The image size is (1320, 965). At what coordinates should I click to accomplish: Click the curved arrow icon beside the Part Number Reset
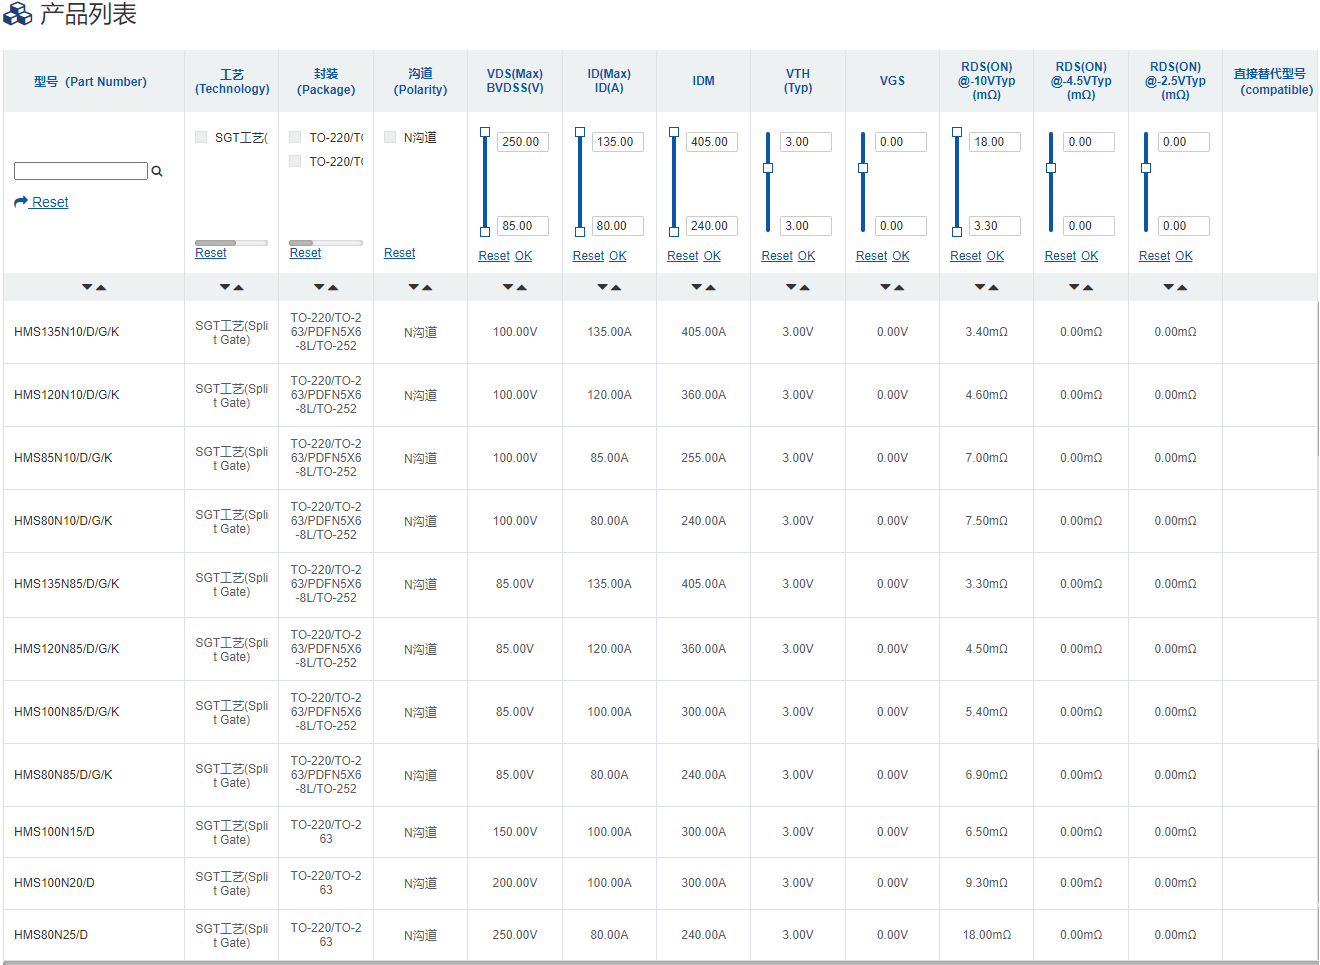pos(21,202)
